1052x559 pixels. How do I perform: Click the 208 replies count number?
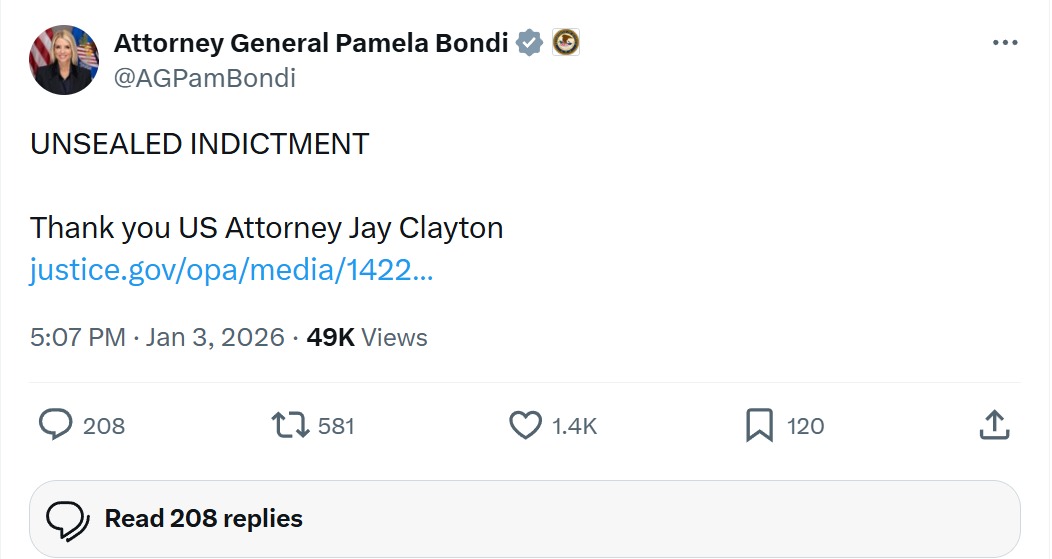pos(104,426)
